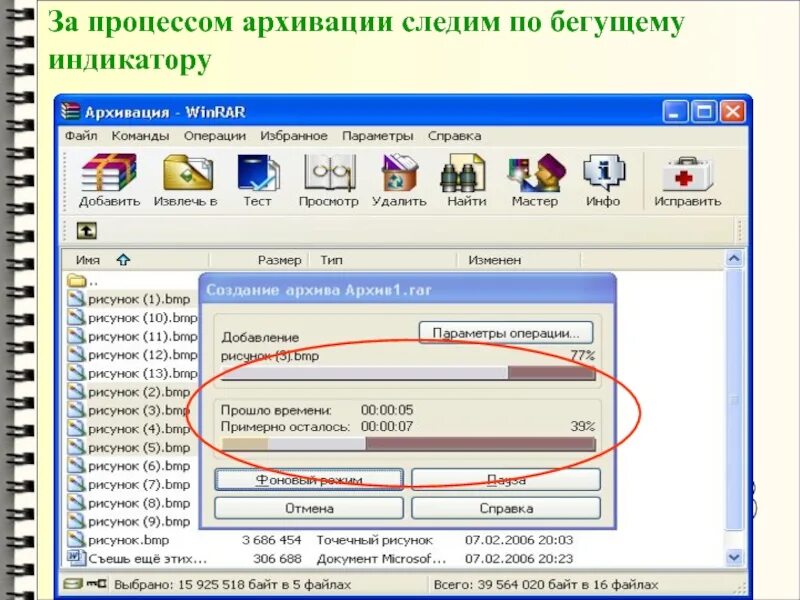
Task: Click the Найти binoculars icon
Action: (463, 173)
